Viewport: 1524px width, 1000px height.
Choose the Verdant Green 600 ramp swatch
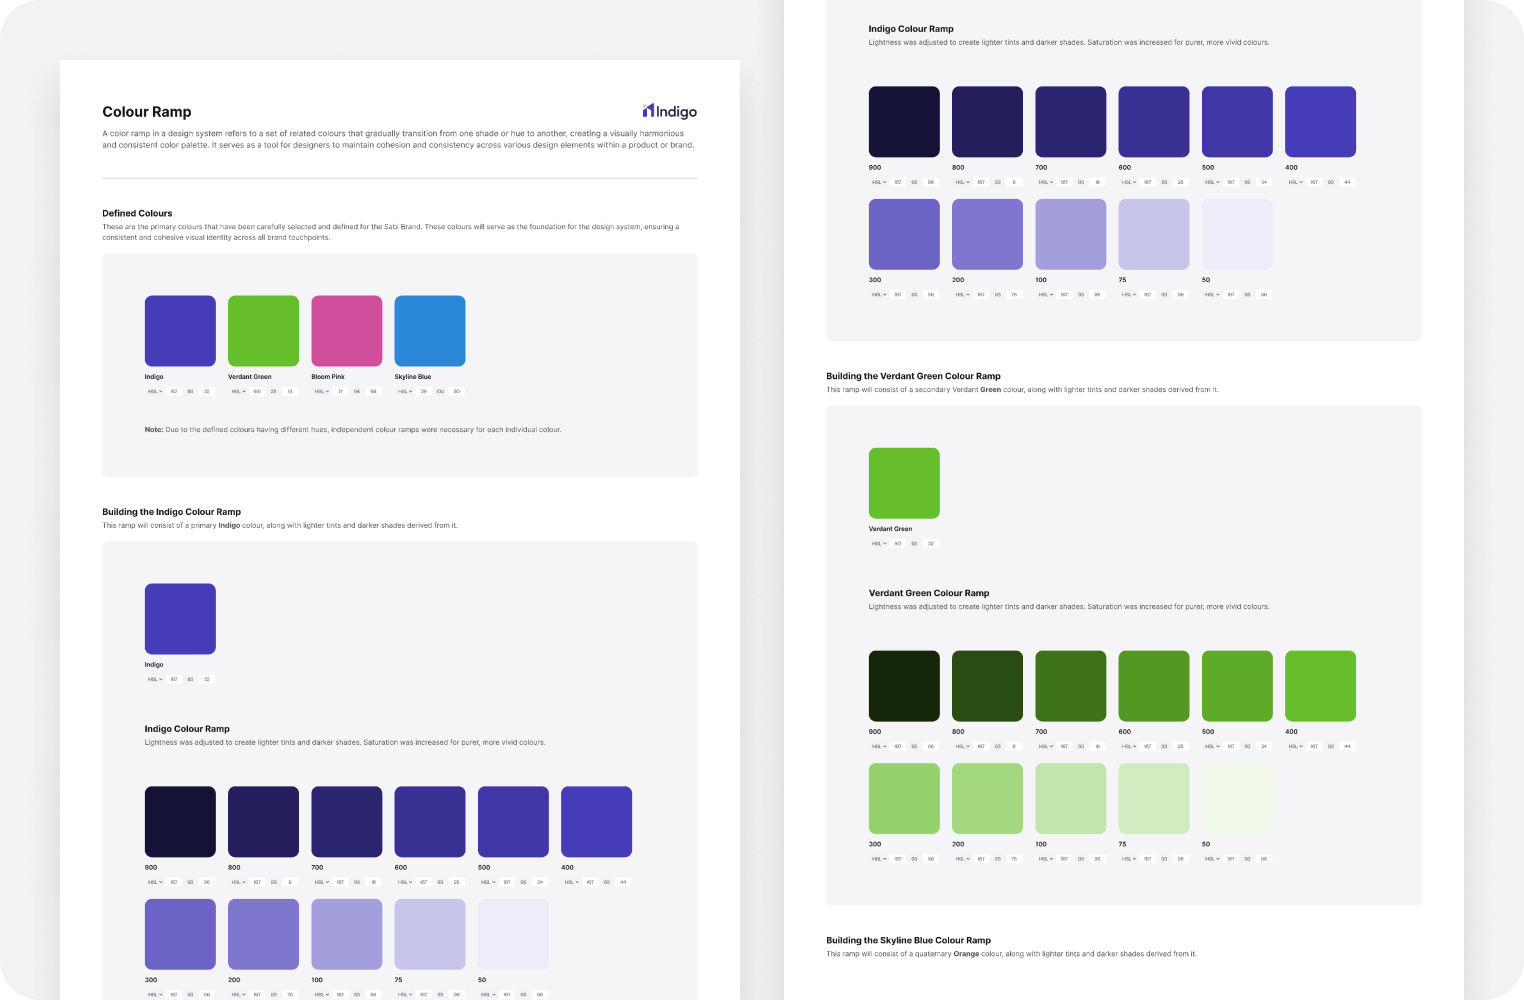(x=1154, y=686)
